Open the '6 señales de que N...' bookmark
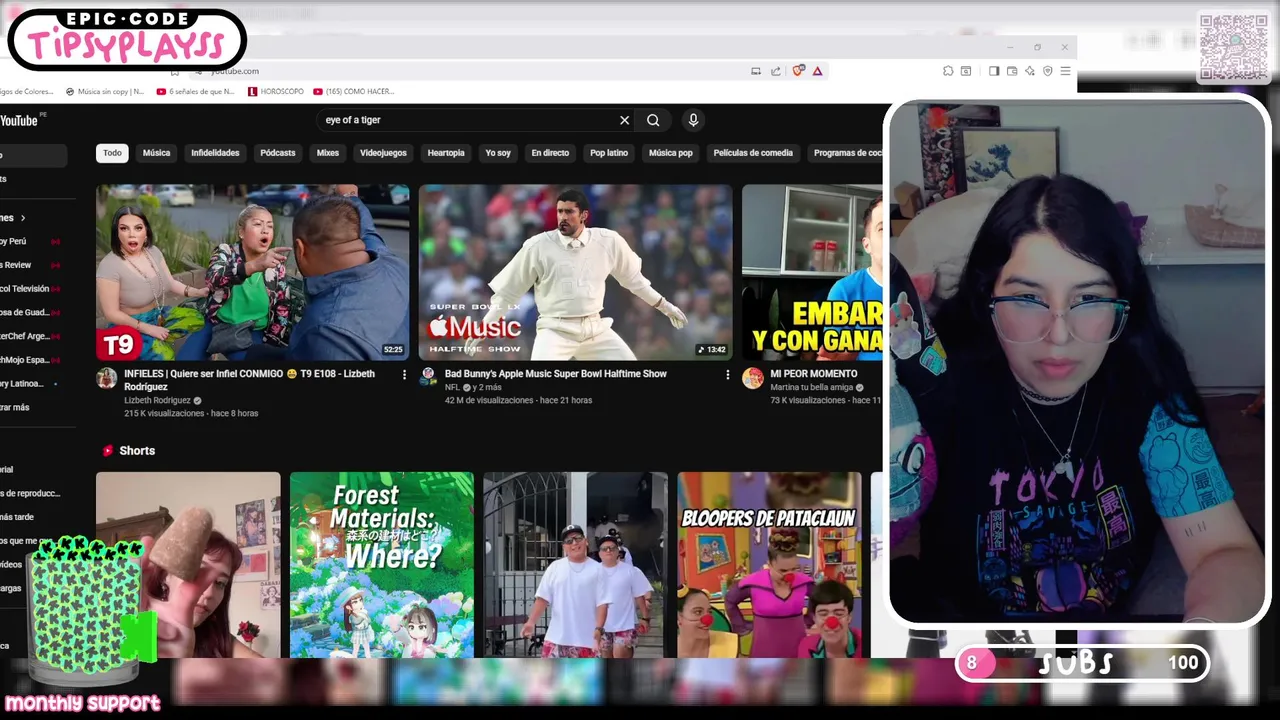The width and height of the screenshot is (1280, 720). 196,91
